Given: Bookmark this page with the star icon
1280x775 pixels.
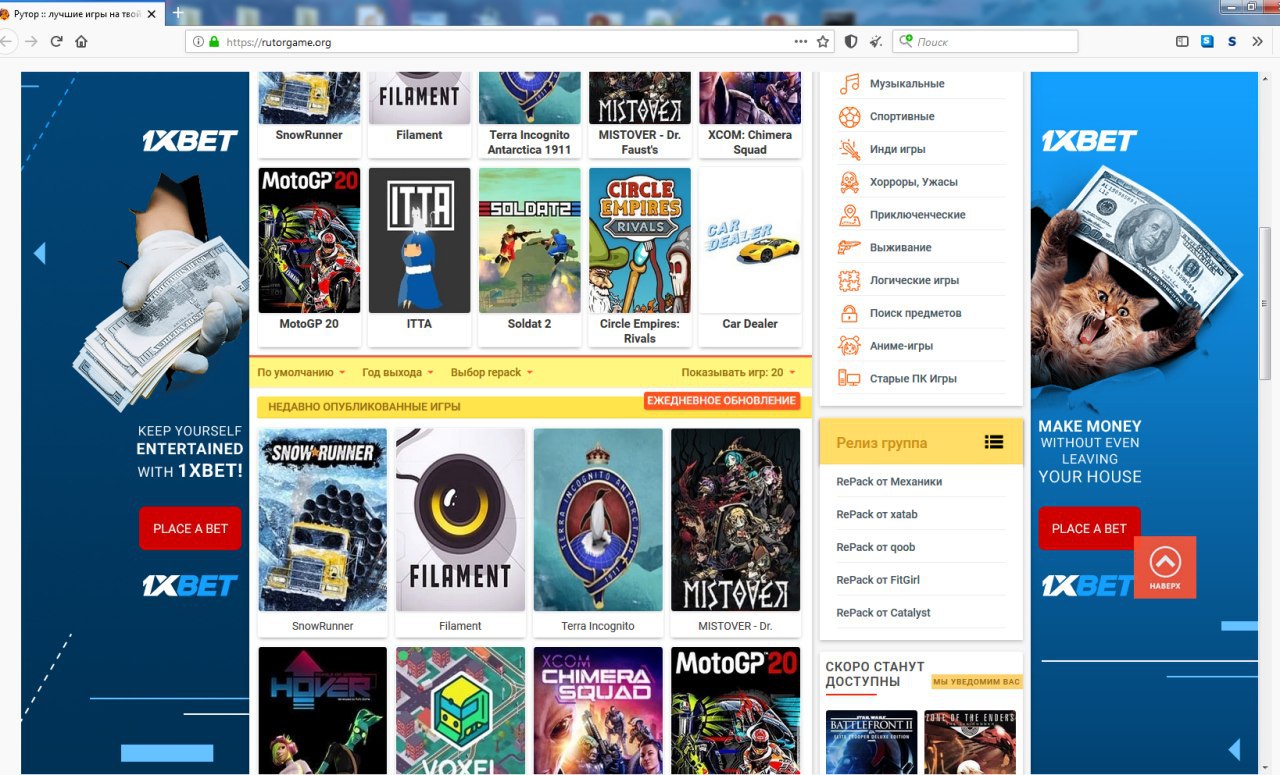Looking at the screenshot, I should tap(823, 42).
